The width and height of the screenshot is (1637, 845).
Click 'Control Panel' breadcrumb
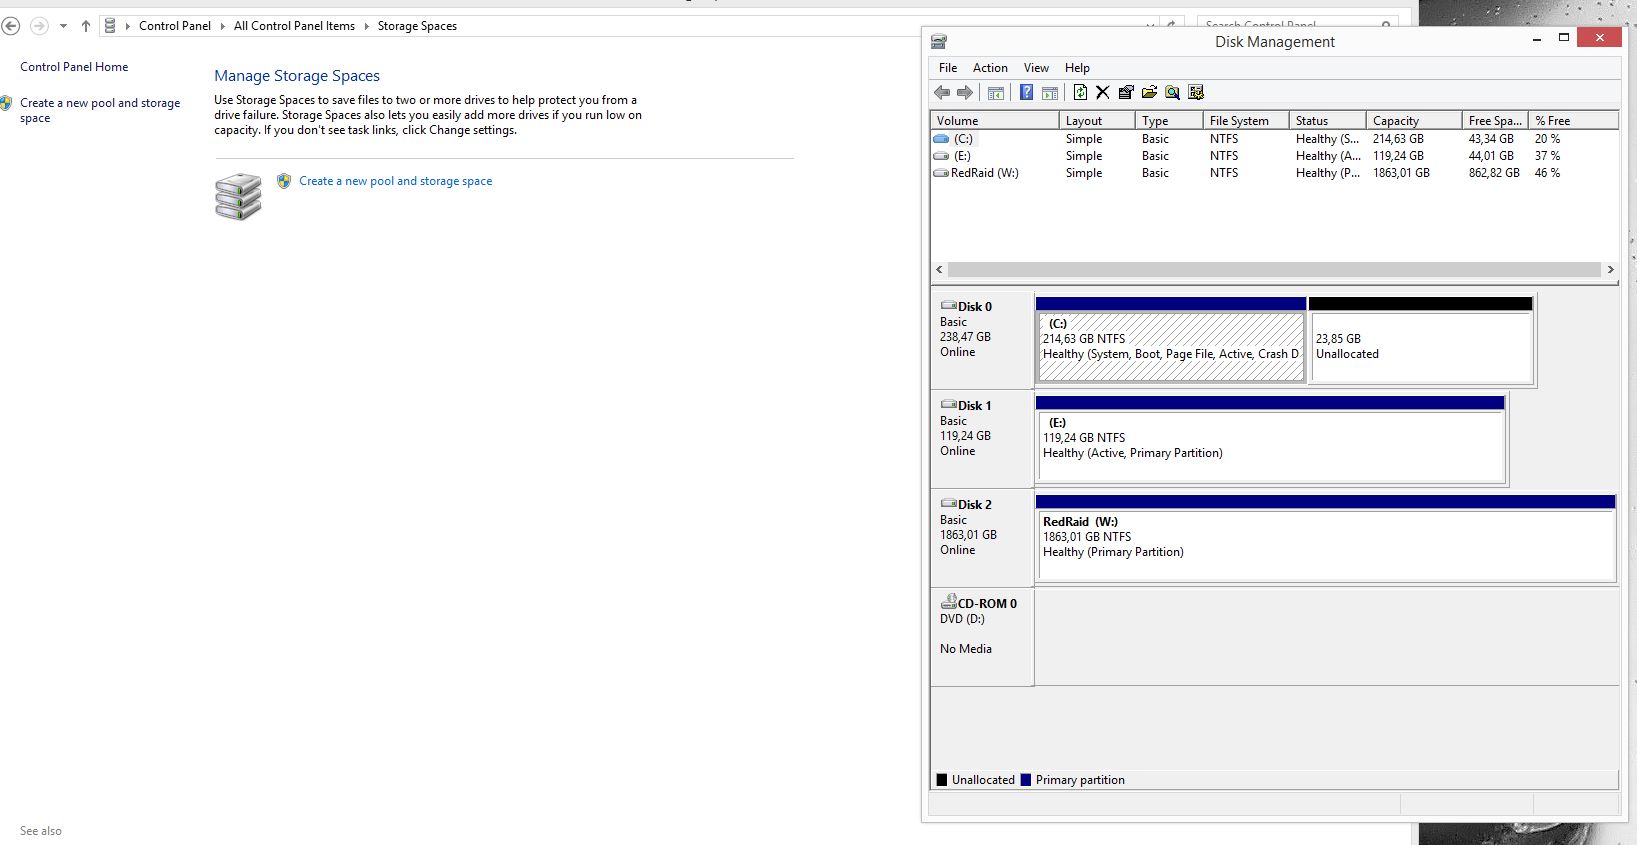coord(175,26)
